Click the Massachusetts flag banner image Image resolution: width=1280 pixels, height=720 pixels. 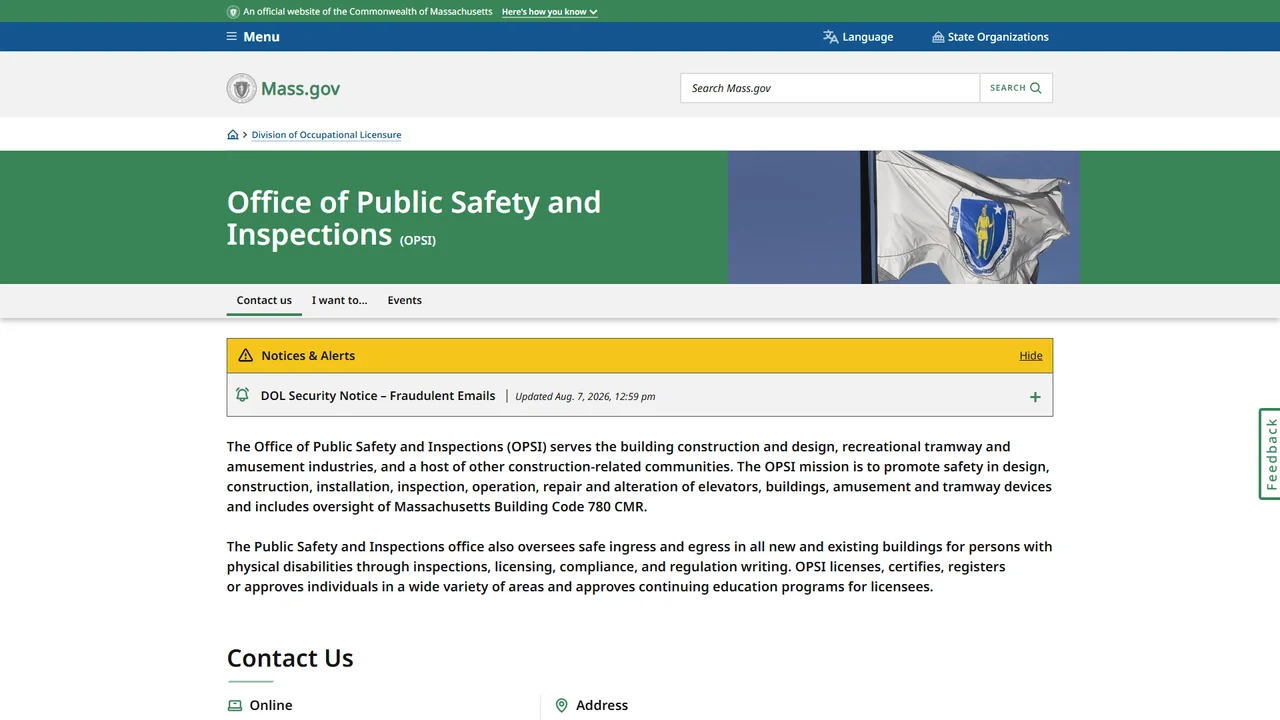click(904, 217)
